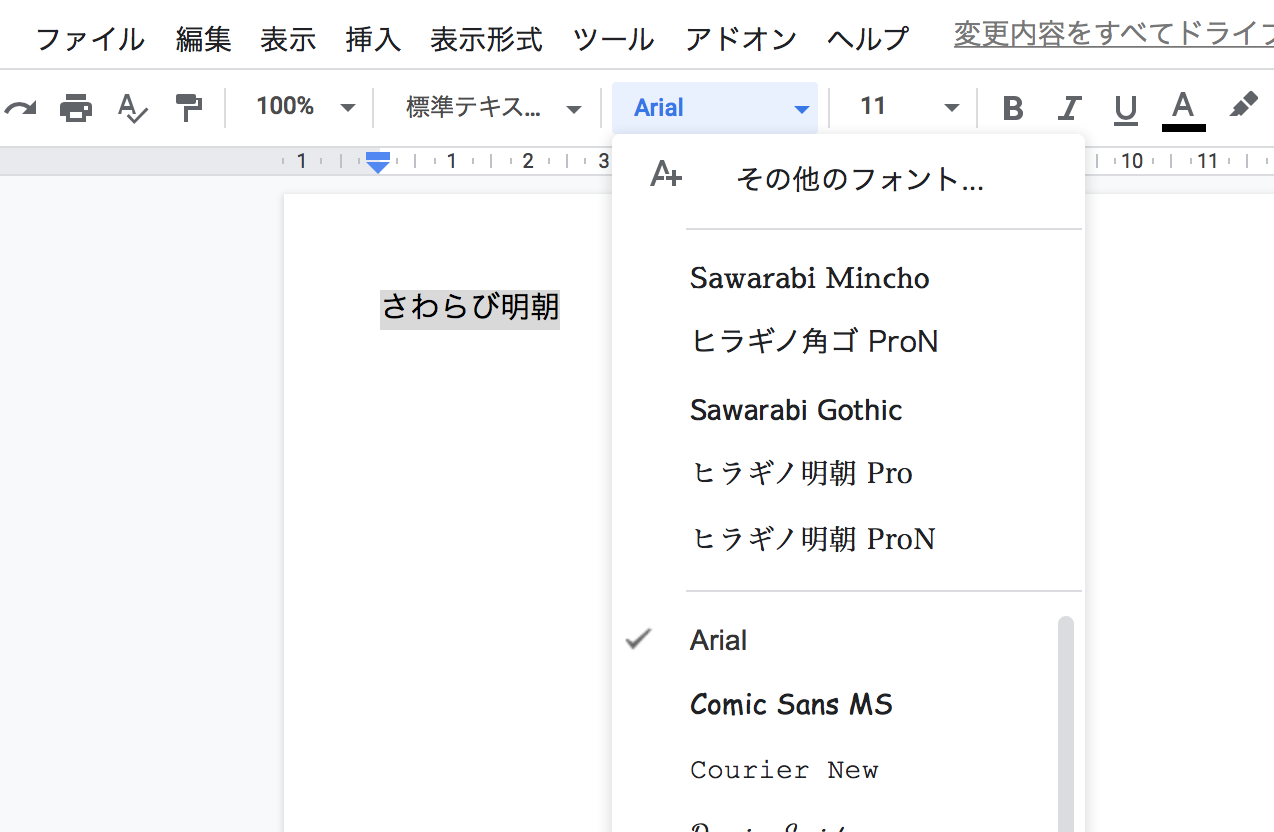The image size is (1274, 832).
Task: Run spelling and grammar check icon
Action: coord(132,107)
